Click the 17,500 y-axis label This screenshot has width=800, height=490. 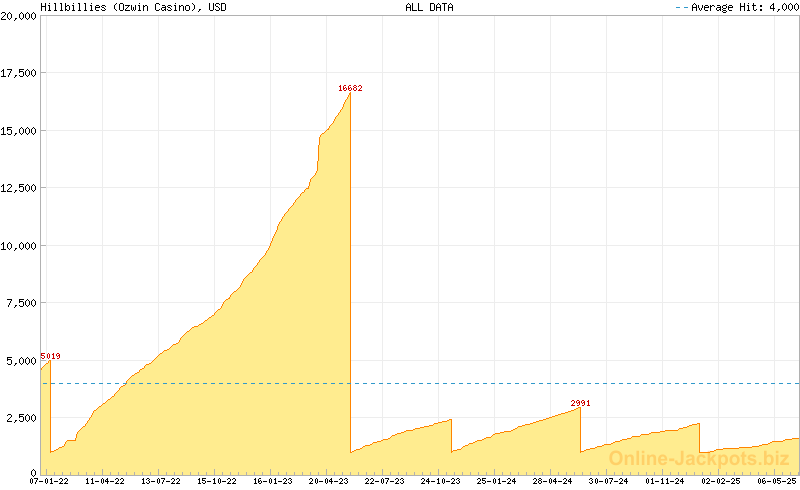click(x=19, y=73)
